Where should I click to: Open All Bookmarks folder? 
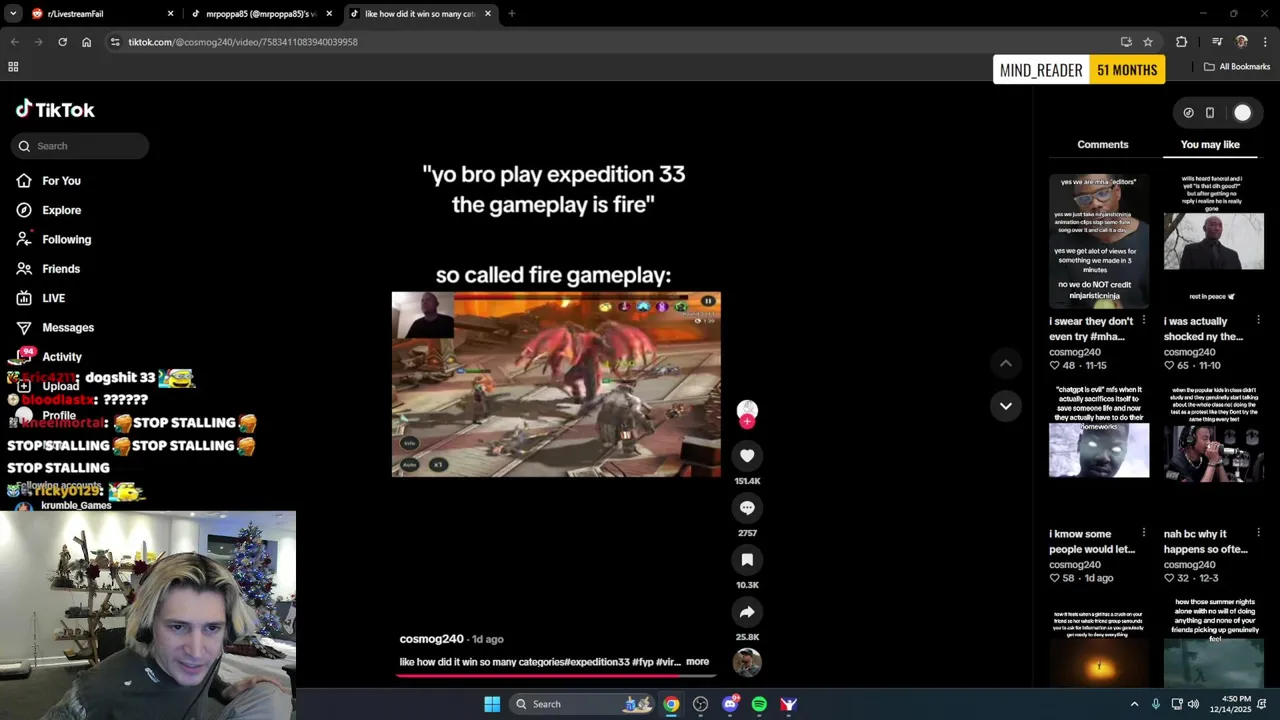coord(1237,67)
